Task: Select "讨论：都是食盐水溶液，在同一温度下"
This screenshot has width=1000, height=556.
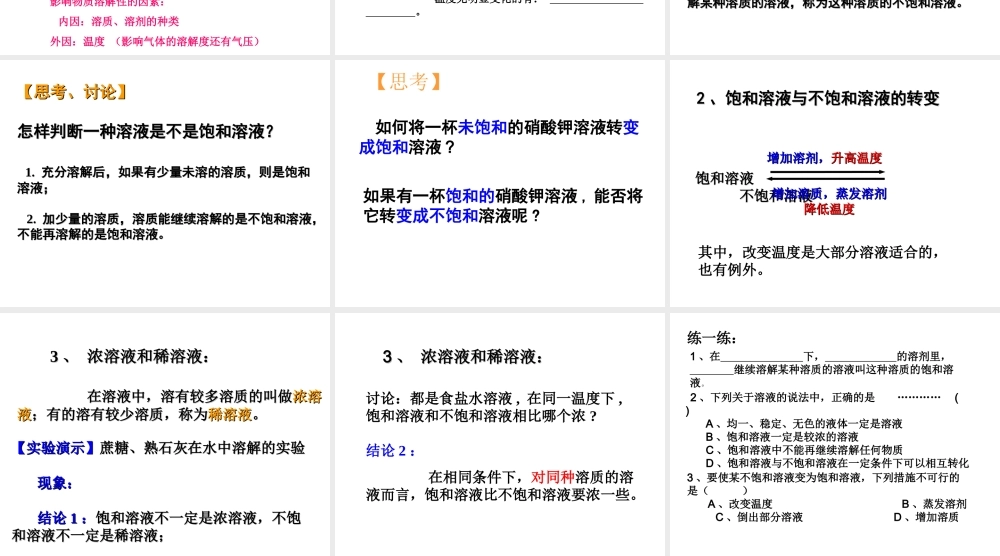Action: coord(495,399)
